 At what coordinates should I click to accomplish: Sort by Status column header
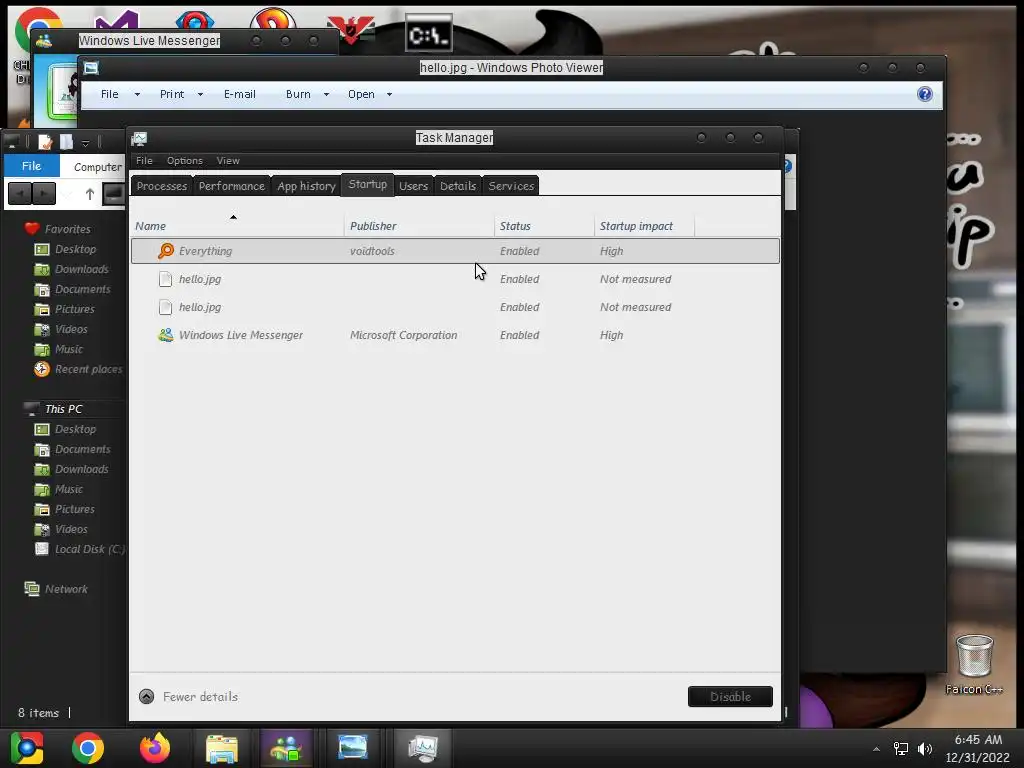click(x=544, y=226)
